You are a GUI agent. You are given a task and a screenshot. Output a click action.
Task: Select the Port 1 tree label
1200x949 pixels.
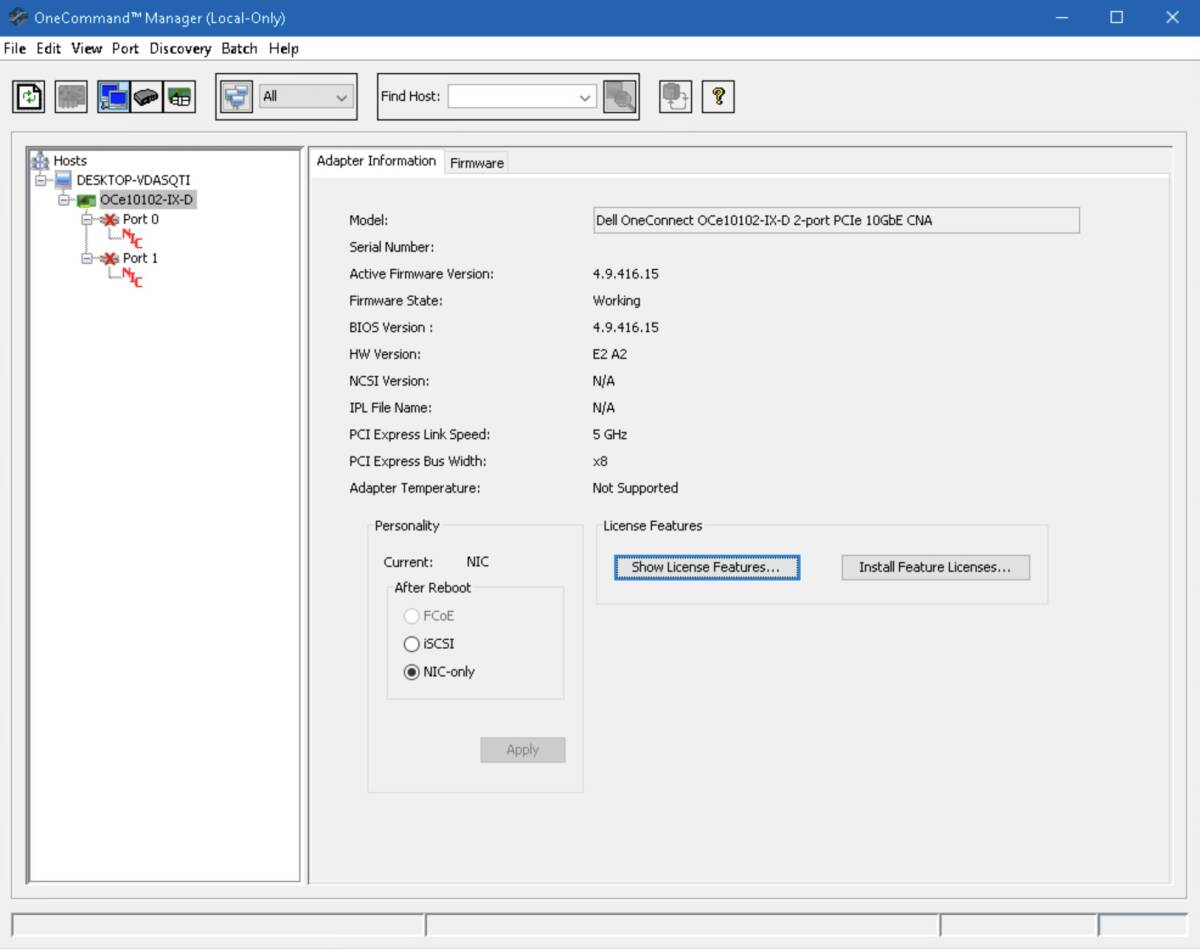(x=141, y=258)
